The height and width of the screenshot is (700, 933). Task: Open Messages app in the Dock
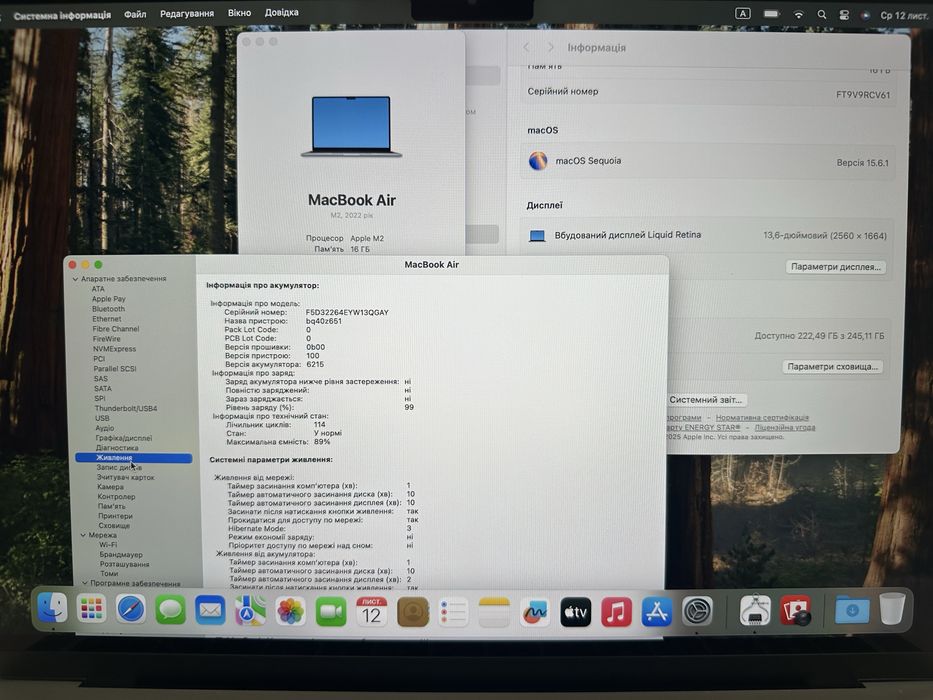point(171,611)
